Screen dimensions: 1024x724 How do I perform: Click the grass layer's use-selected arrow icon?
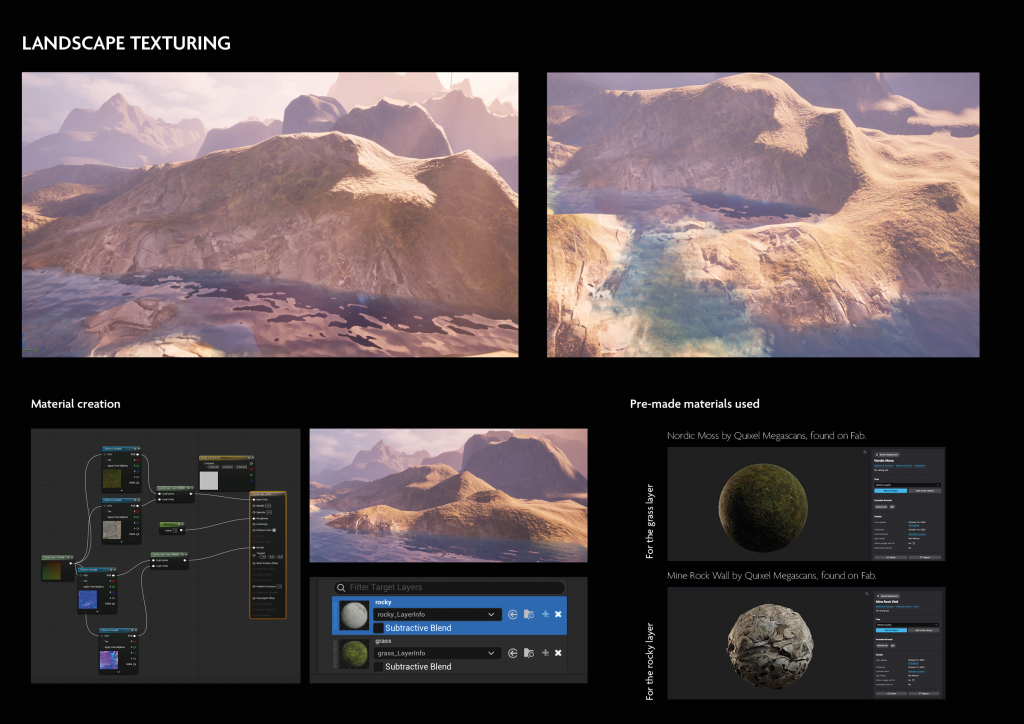513,653
